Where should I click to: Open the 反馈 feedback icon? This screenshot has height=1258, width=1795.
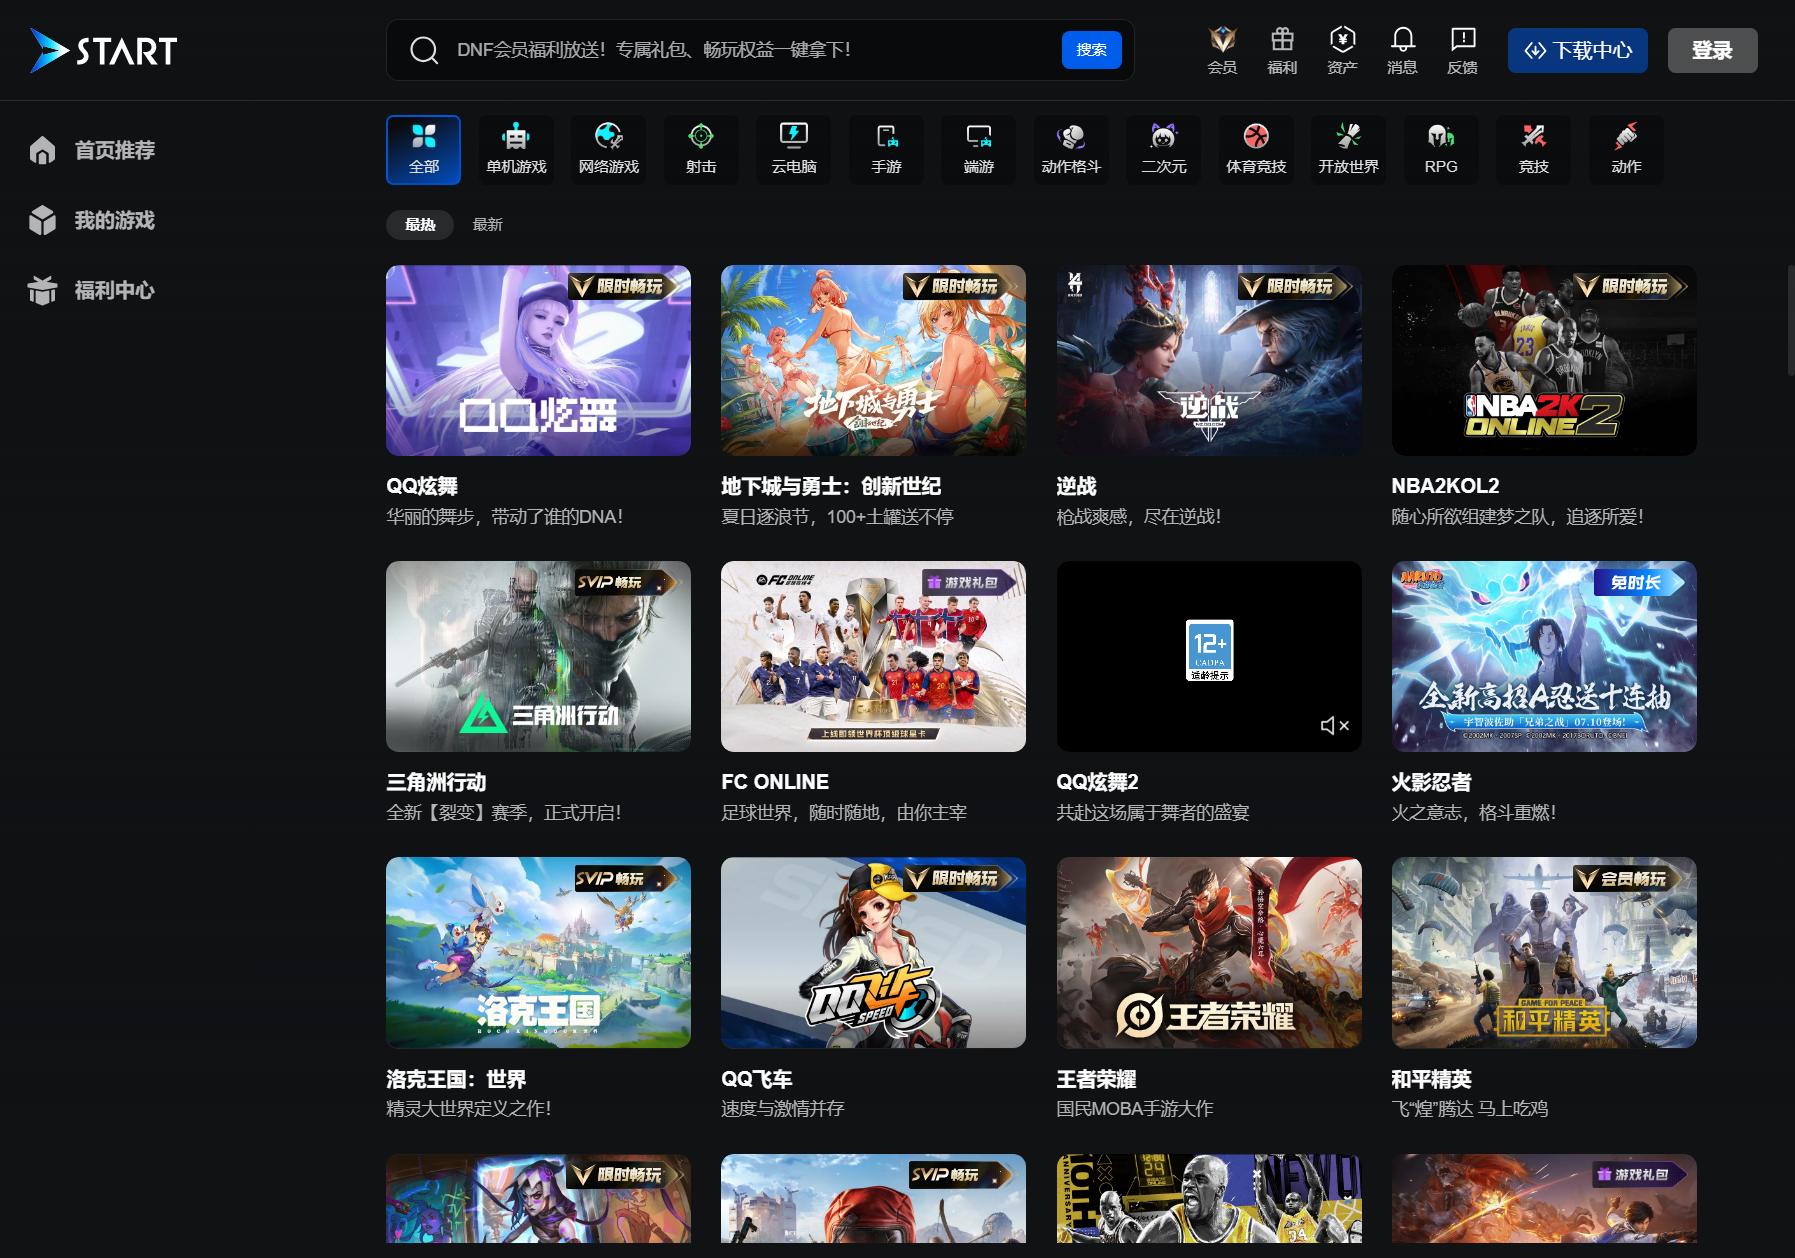pos(1462,50)
